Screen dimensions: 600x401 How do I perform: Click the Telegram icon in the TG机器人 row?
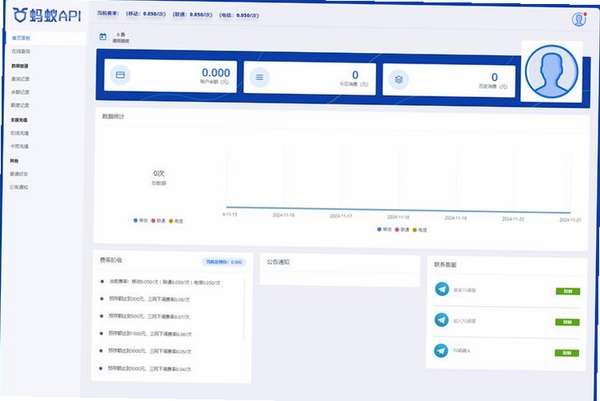(x=441, y=350)
